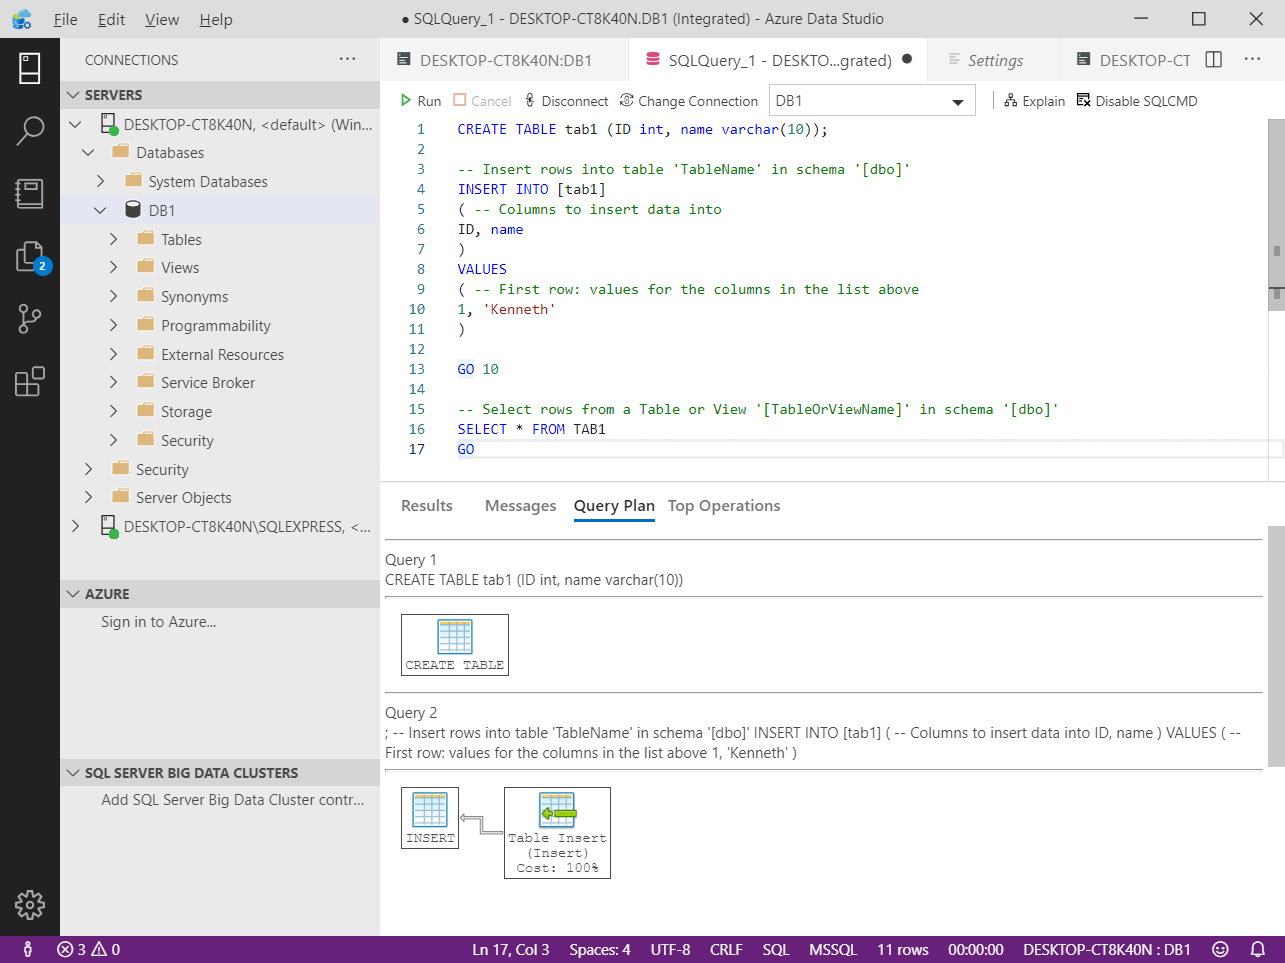1285x963 pixels.
Task: Open the Notebooks view in activity bar
Action: pyautogui.click(x=30, y=194)
